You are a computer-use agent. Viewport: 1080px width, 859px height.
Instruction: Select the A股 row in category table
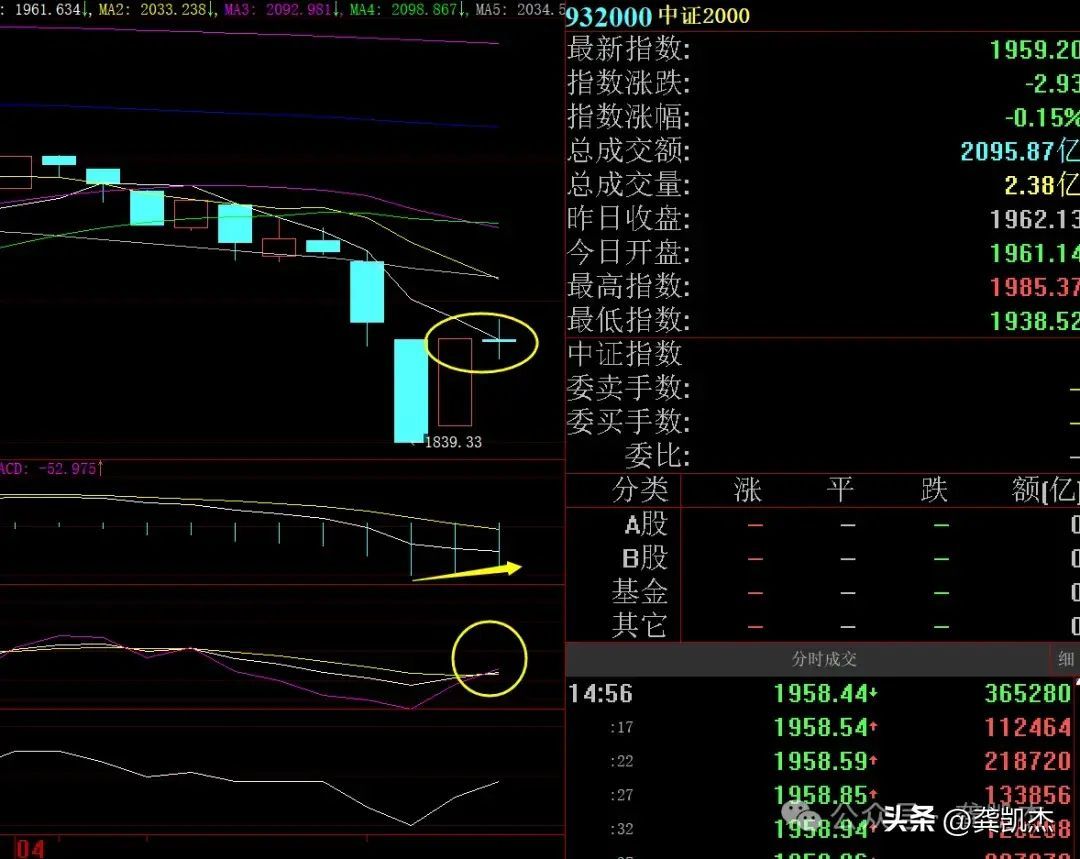click(x=645, y=524)
